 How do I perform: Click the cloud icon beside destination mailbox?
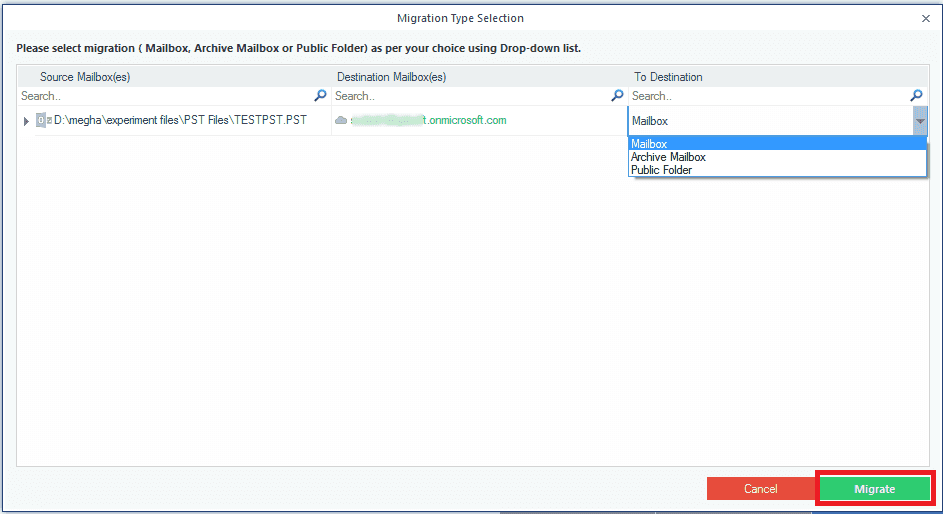click(x=341, y=120)
